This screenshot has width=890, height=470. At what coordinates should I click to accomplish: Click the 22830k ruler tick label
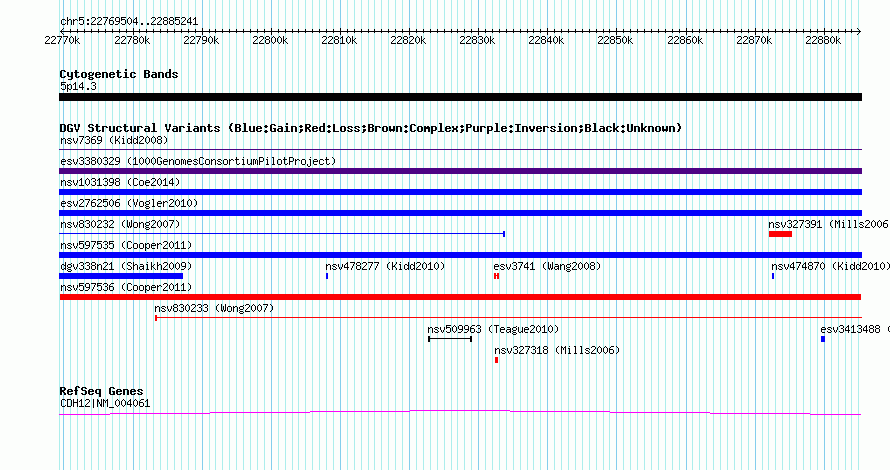coord(477,40)
